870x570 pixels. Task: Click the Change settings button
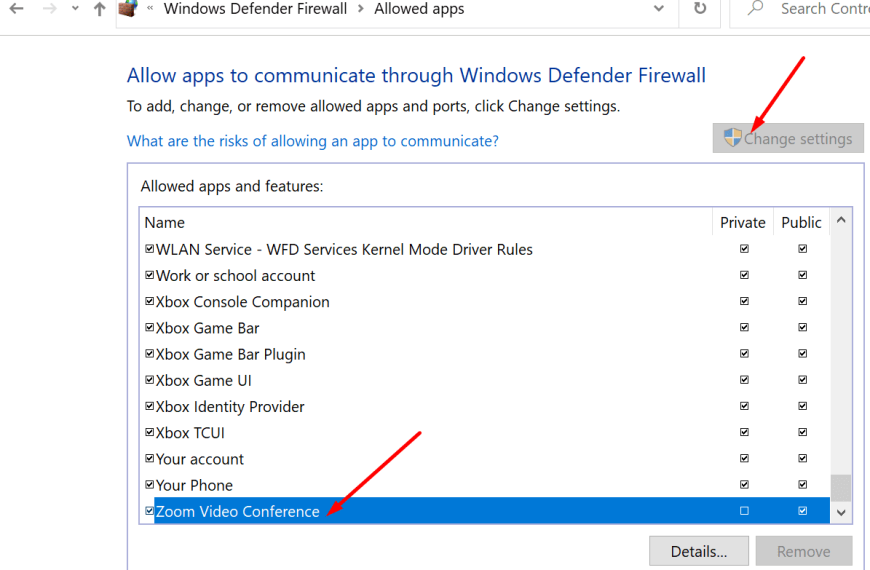(788, 138)
